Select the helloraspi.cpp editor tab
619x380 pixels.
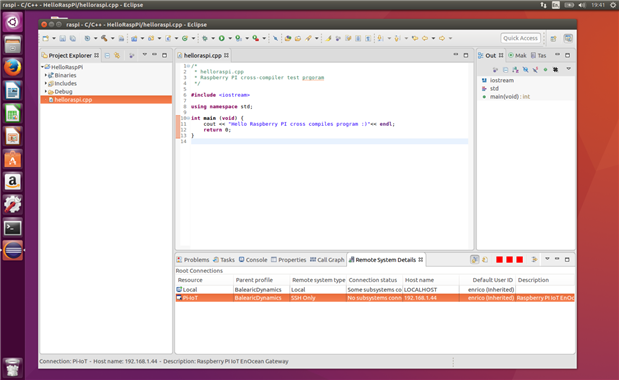203,55
